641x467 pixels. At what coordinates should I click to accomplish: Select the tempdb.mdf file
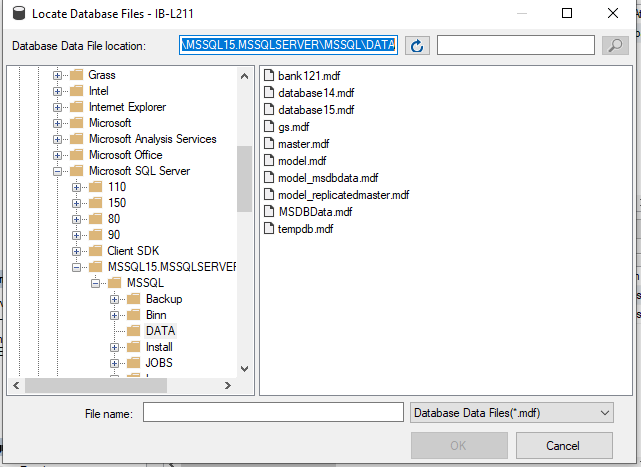303,229
